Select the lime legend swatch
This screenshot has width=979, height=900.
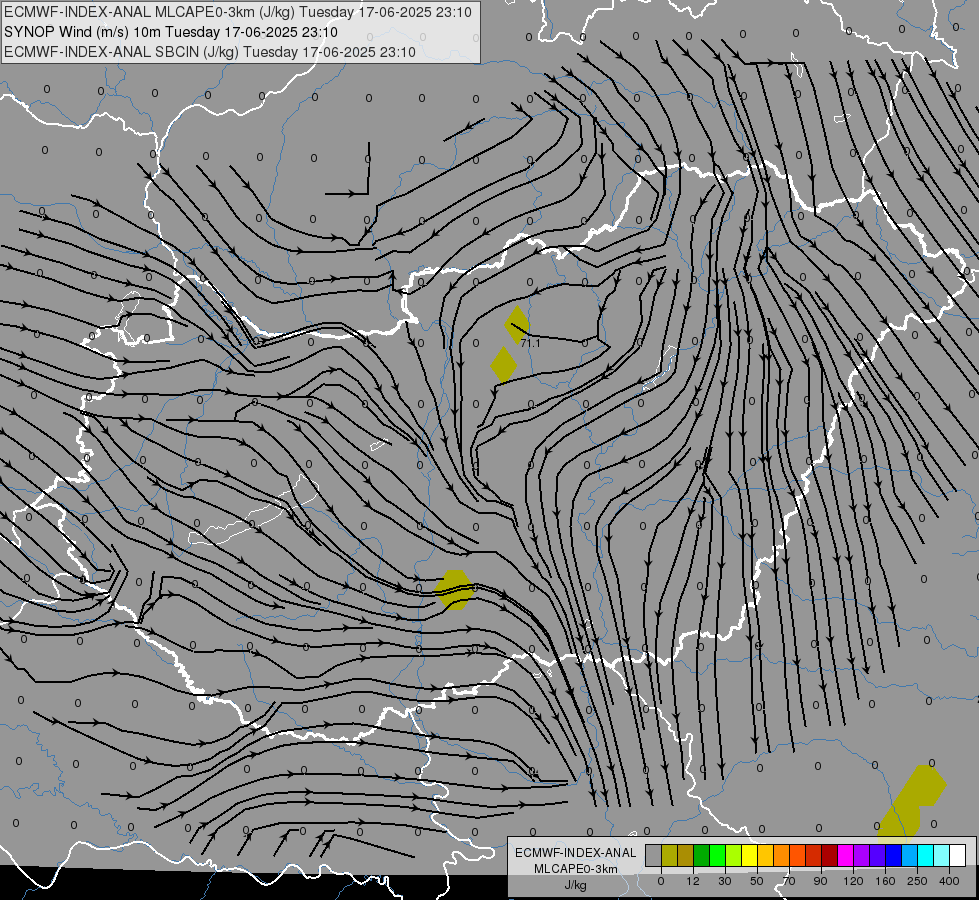click(x=734, y=856)
